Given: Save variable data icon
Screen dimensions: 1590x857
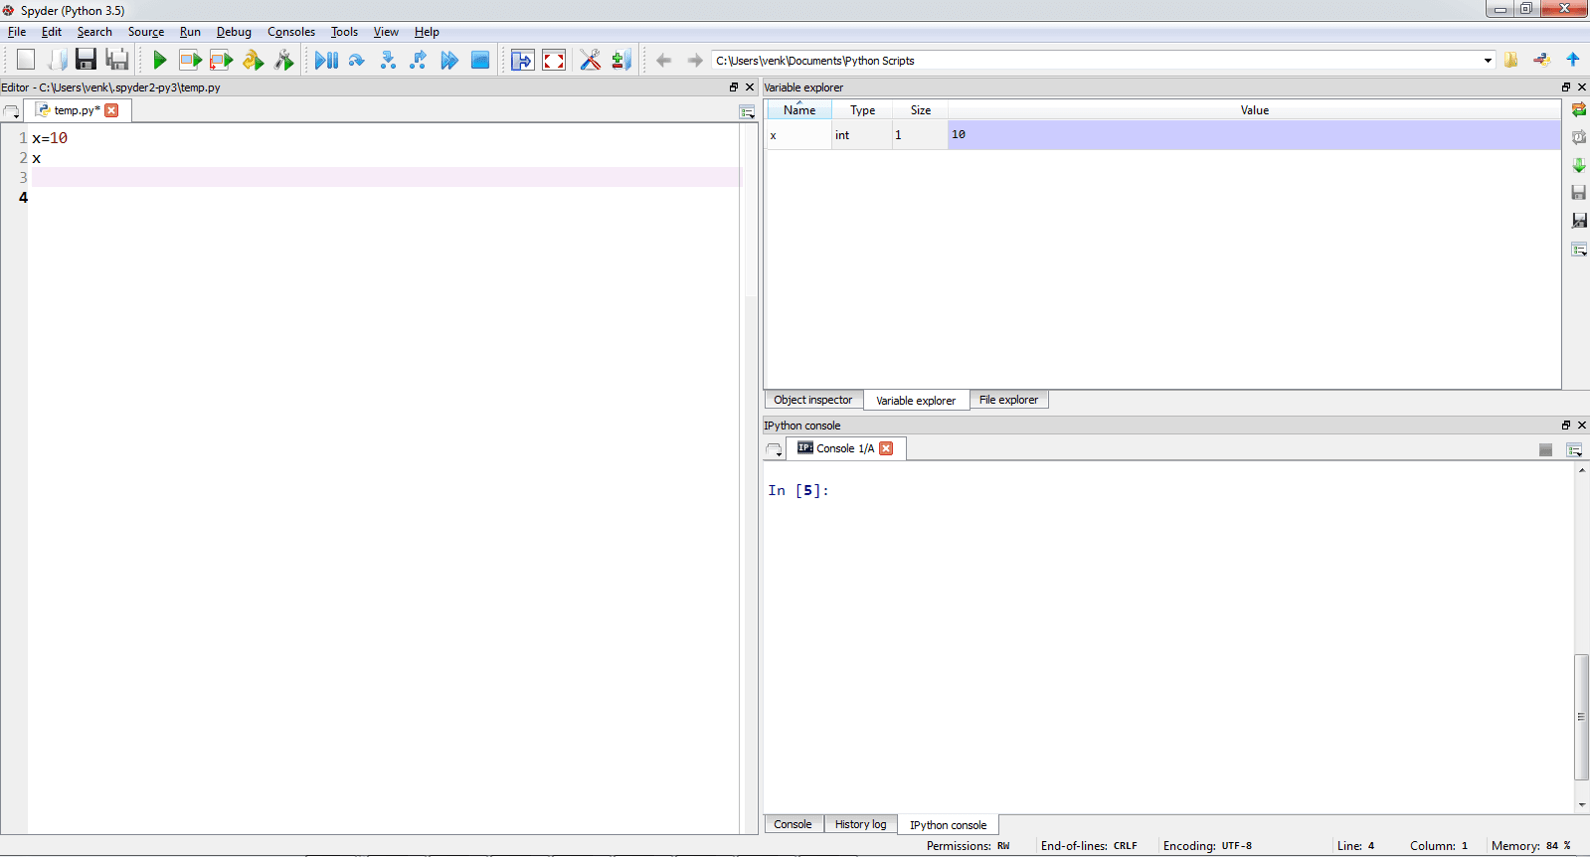Looking at the screenshot, I should (x=1579, y=192).
